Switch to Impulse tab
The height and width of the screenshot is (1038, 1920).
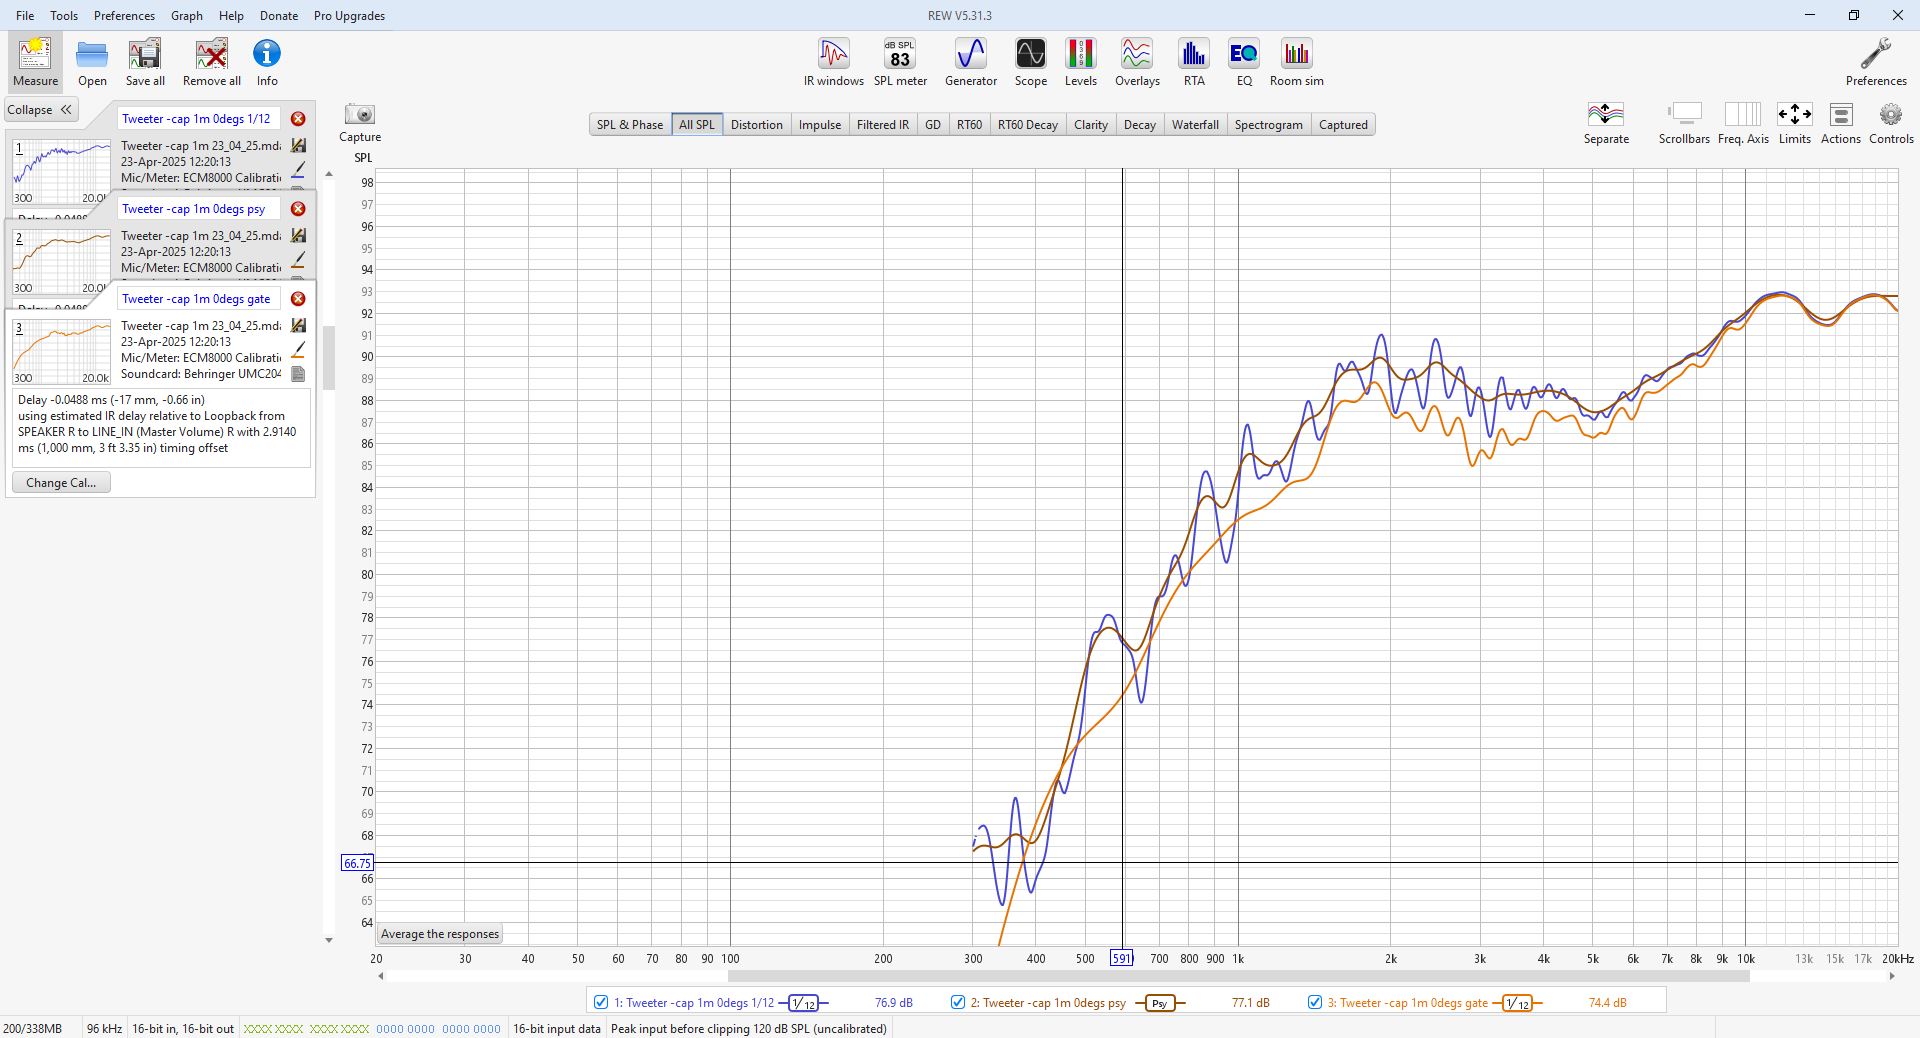tap(820, 125)
